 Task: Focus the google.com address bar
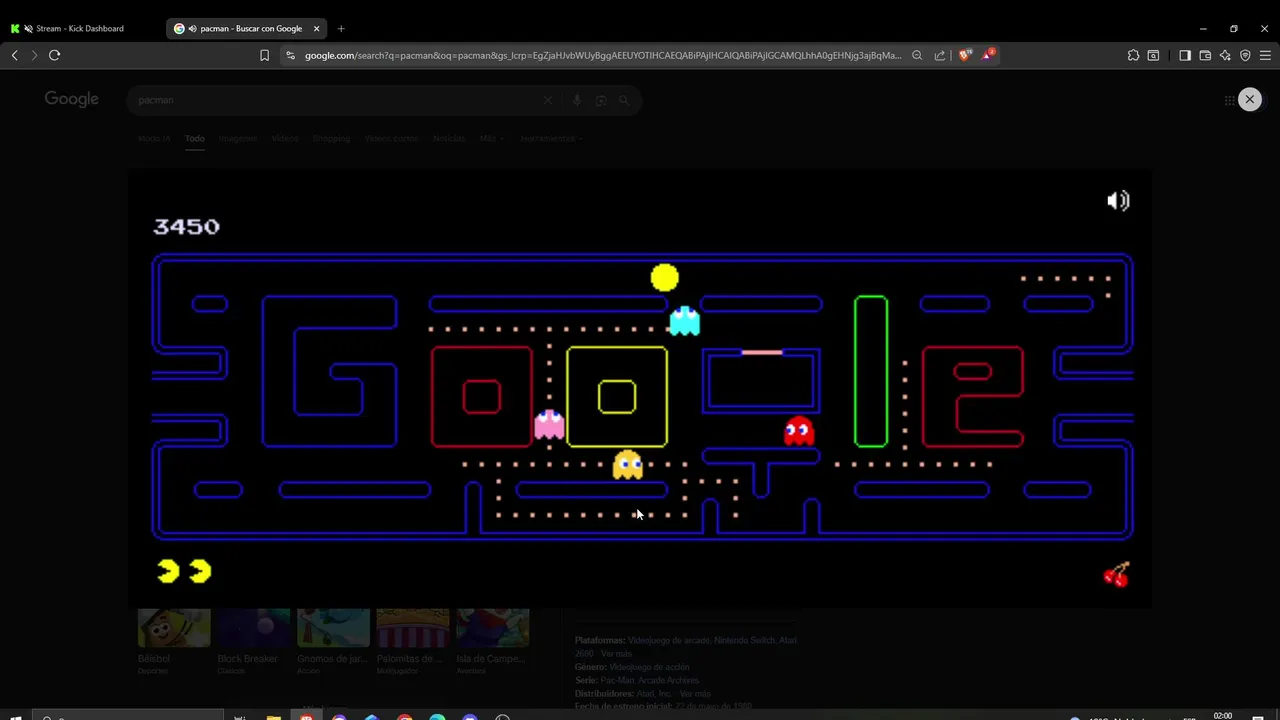(602, 55)
